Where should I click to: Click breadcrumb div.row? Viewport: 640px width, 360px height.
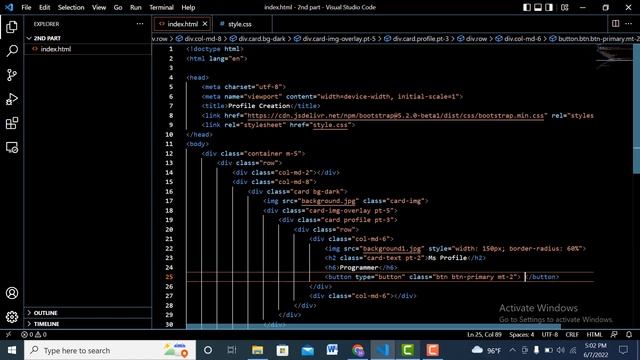476,39
